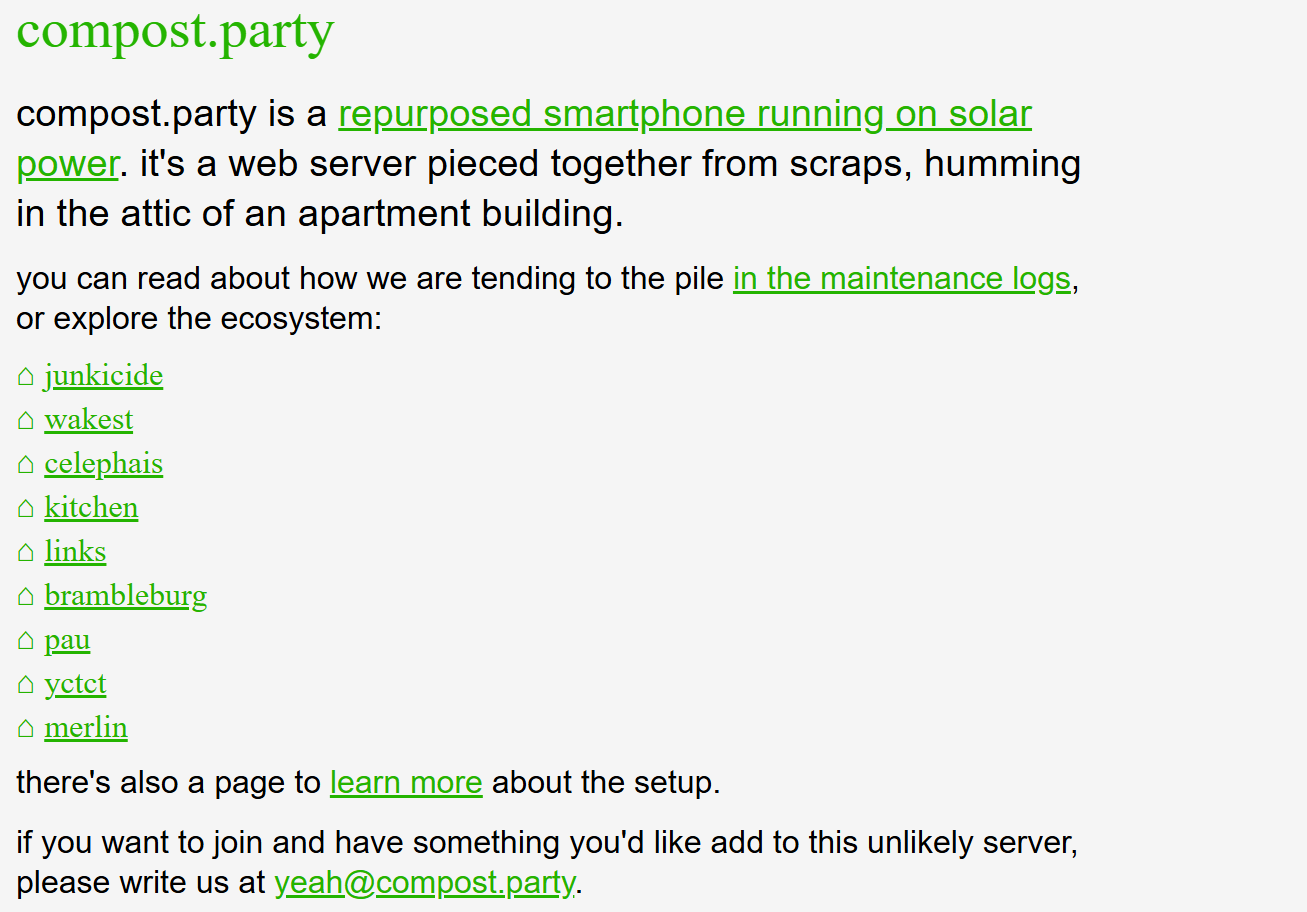Visit the brambleburg site
Image resolution: width=1307 pixels, height=912 pixels.
click(126, 596)
